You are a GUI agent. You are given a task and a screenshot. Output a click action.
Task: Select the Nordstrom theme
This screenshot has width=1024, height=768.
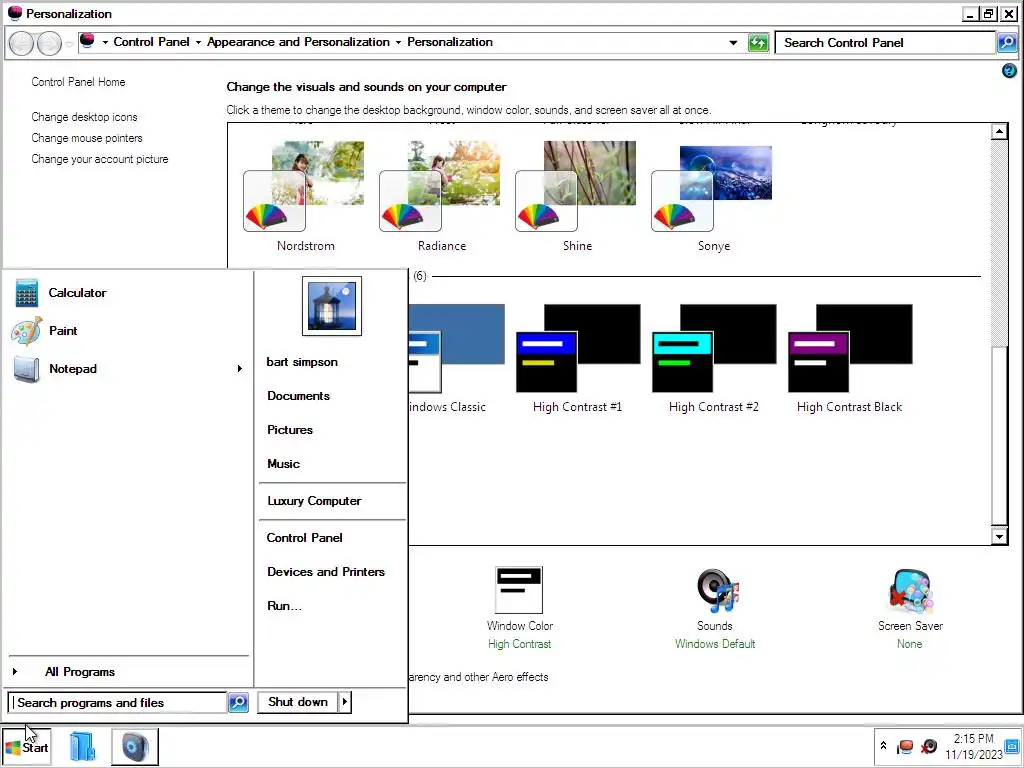pos(305,196)
